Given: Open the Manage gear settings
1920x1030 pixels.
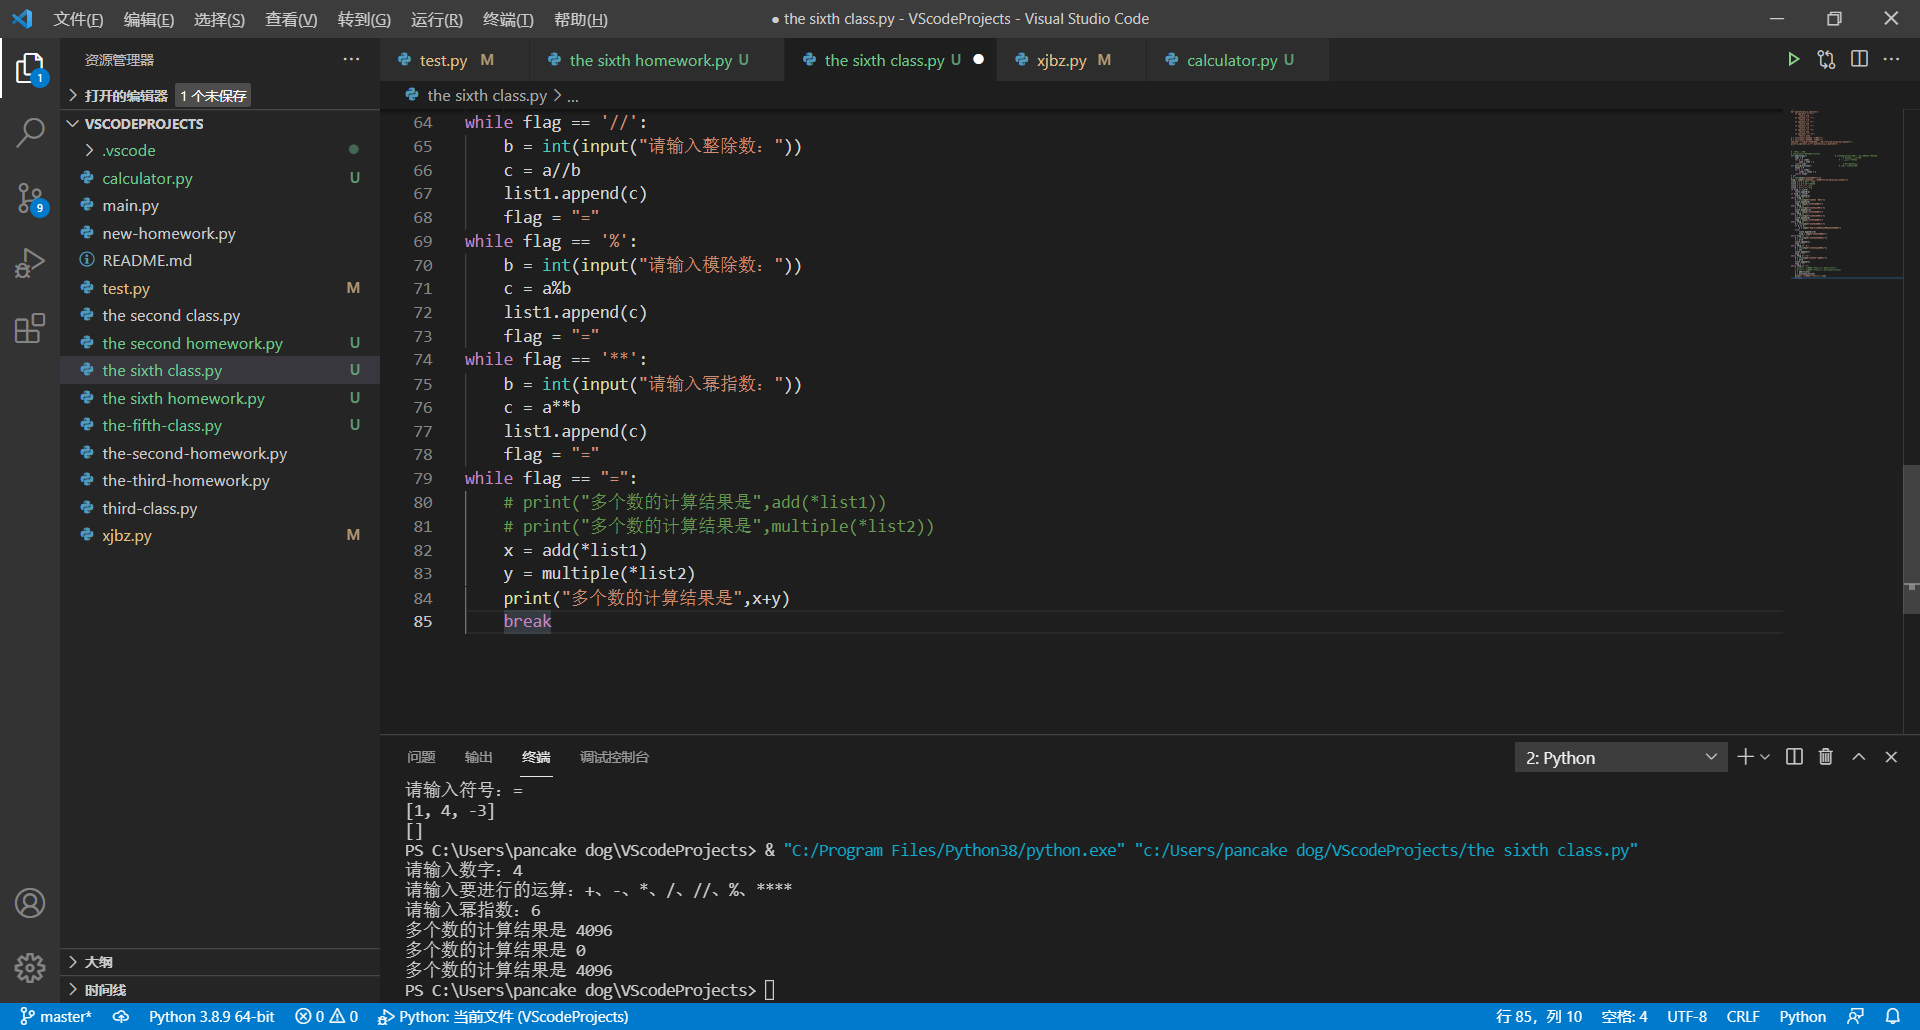Looking at the screenshot, I should pos(30,967).
